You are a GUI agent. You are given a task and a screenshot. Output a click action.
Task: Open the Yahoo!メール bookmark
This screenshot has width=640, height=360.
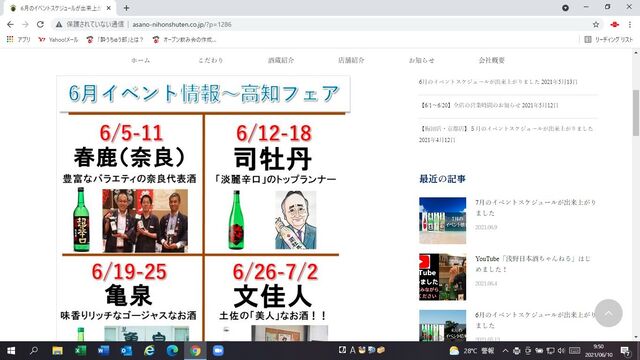click(58, 40)
